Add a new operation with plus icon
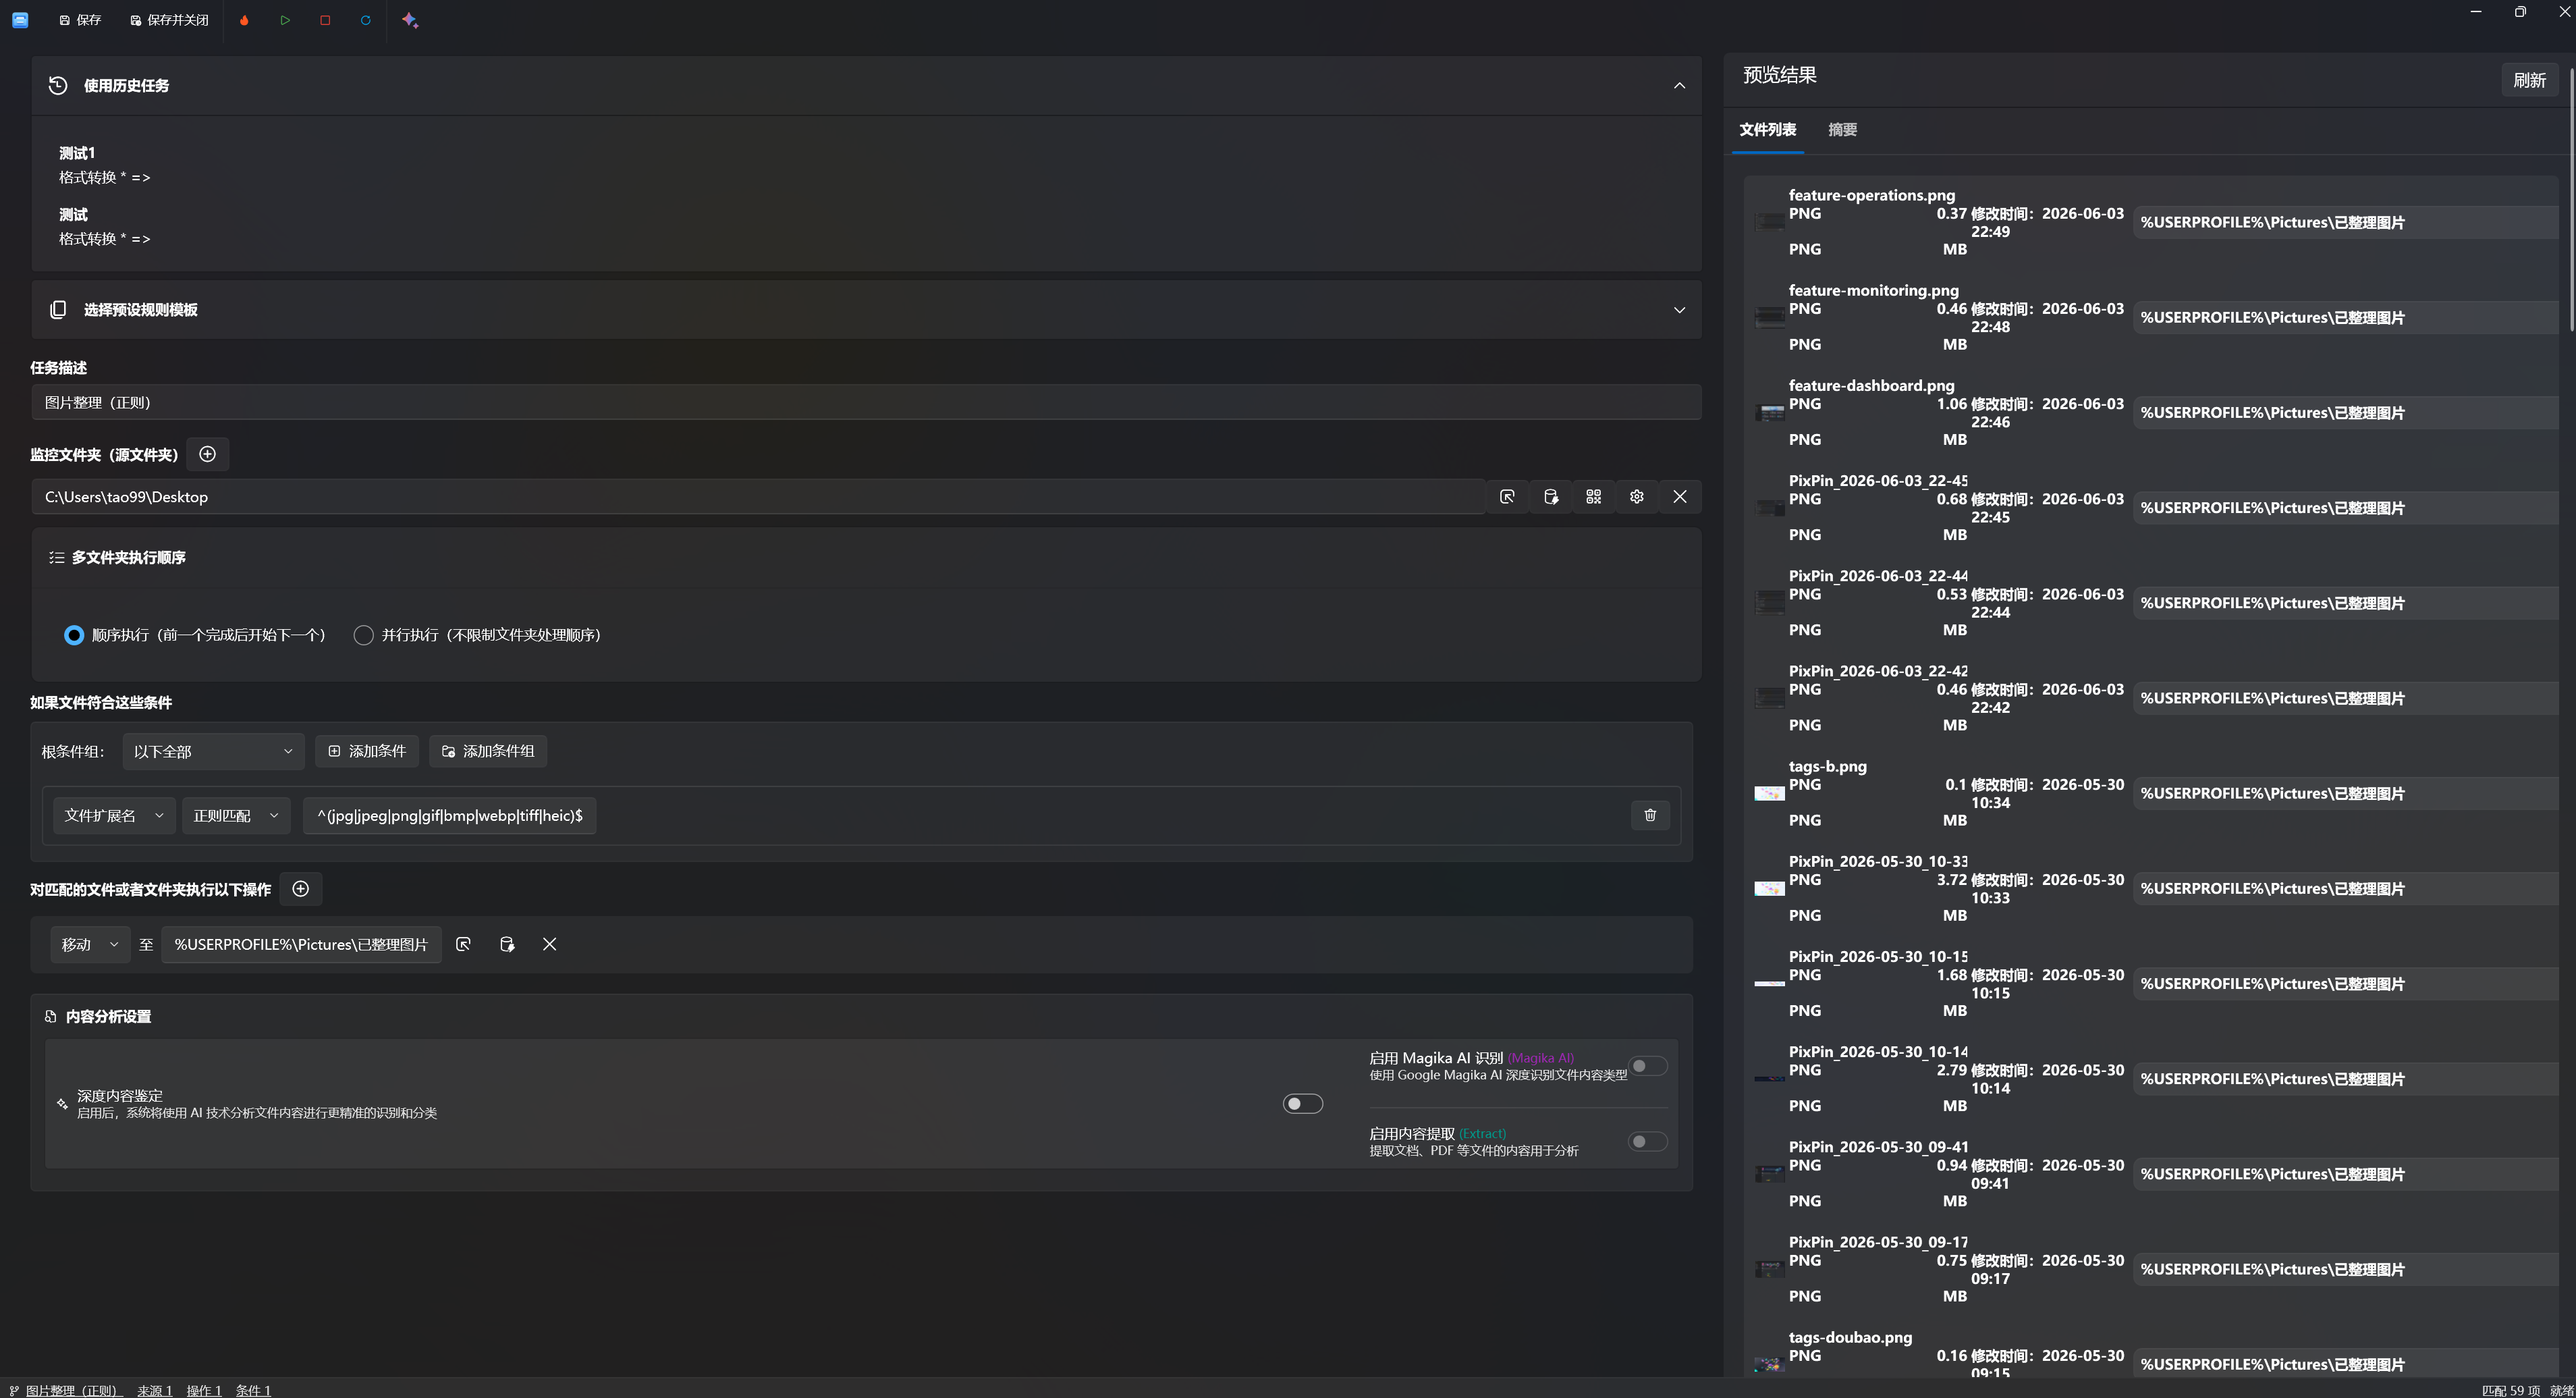Screen dimensions: 2576x1398 point(301,889)
